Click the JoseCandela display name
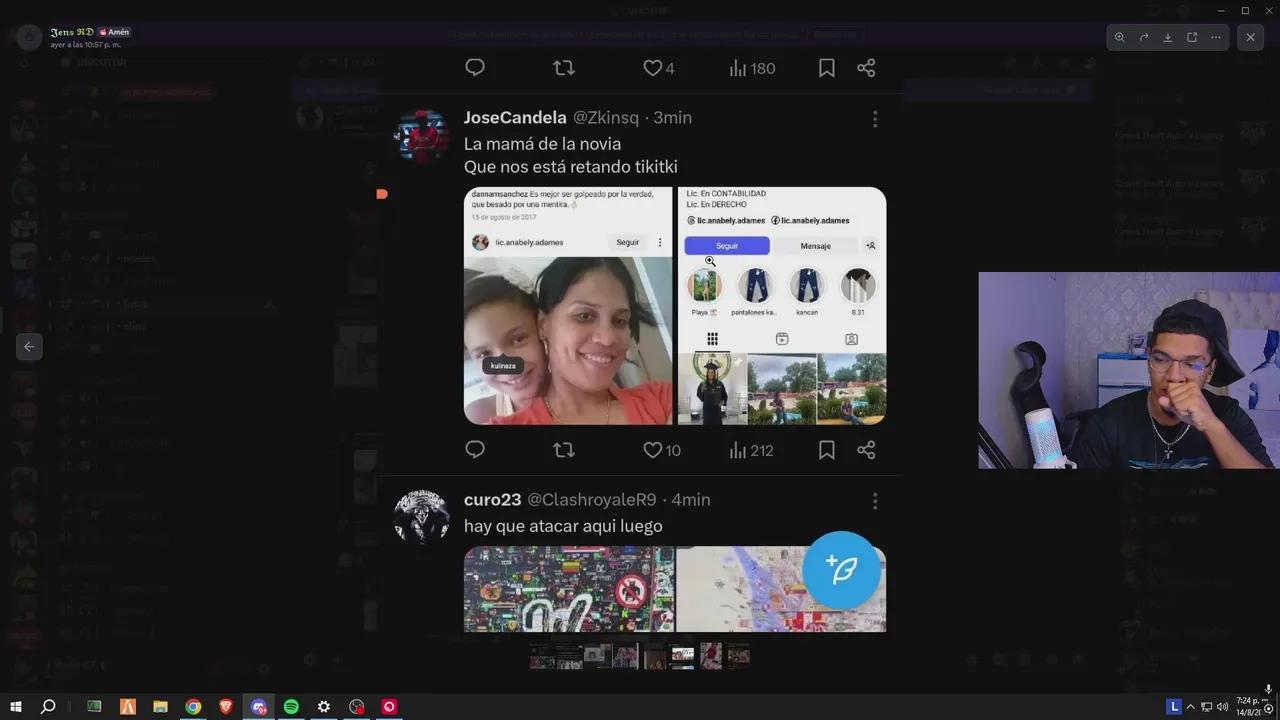 point(515,118)
